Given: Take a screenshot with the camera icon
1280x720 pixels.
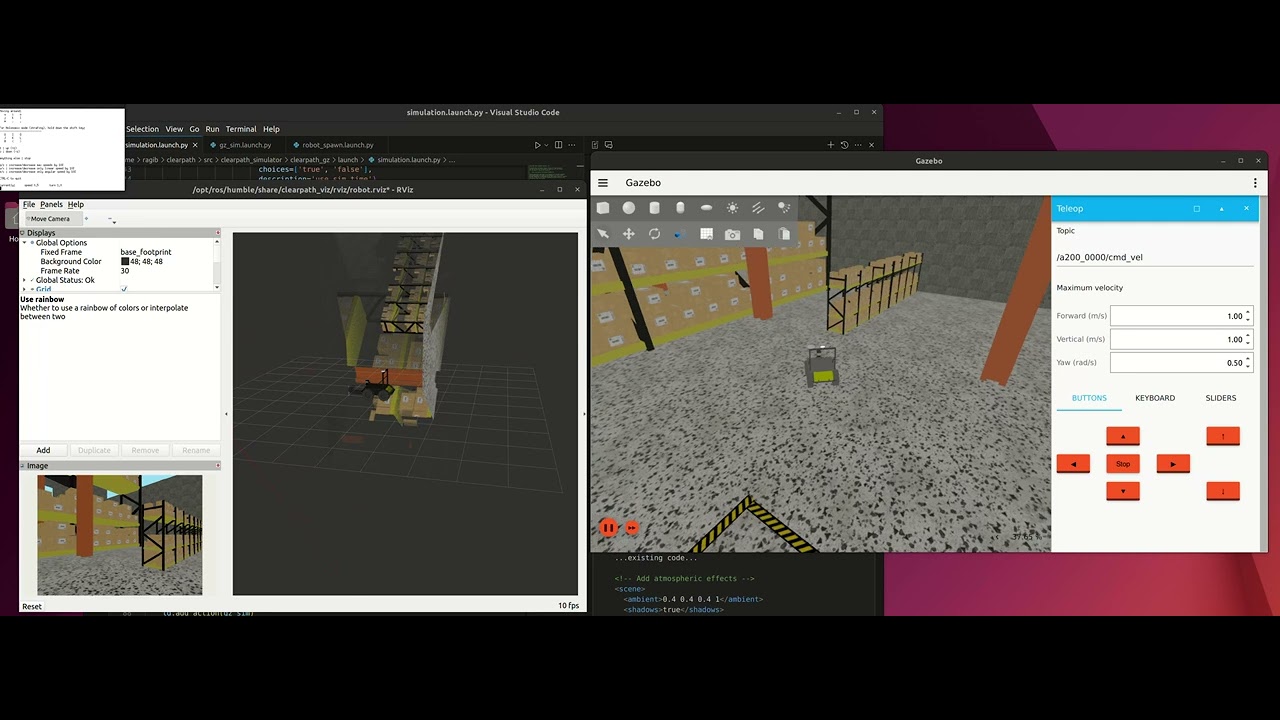Looking at the screenshot, I should (x=733, y=234).
